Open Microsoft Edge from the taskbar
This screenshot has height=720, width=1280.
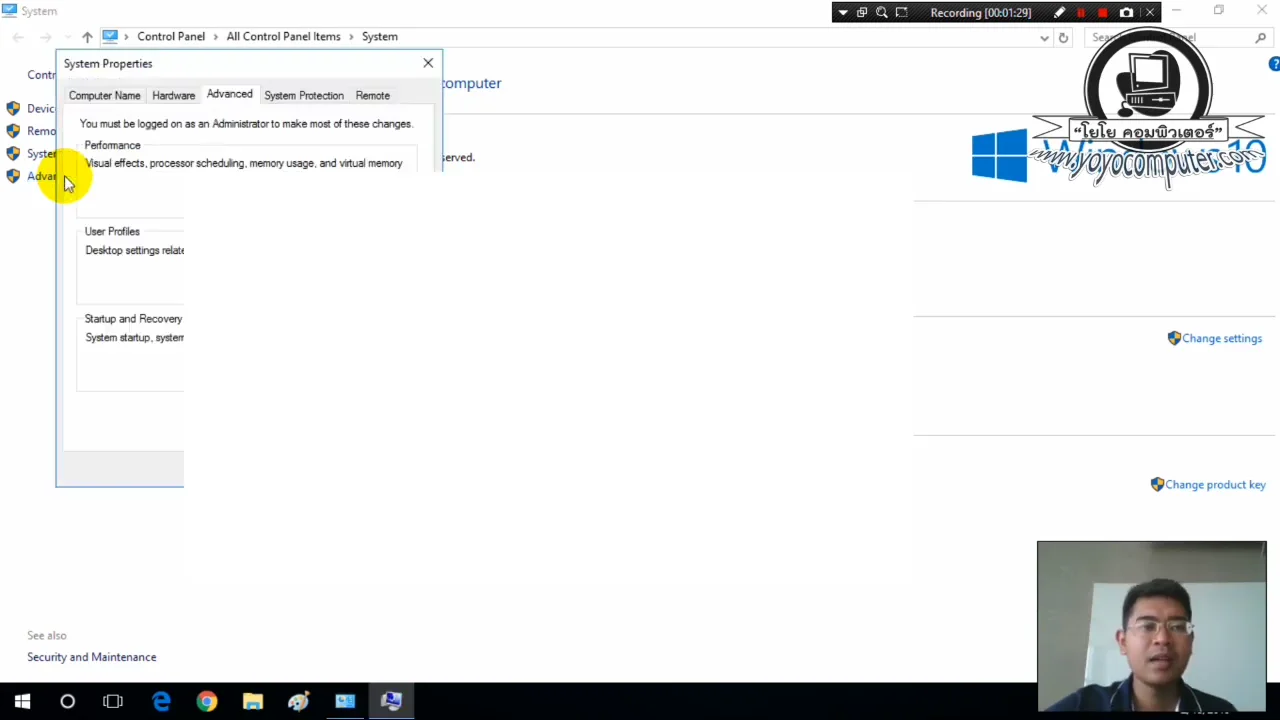click(x=161, y=701)
